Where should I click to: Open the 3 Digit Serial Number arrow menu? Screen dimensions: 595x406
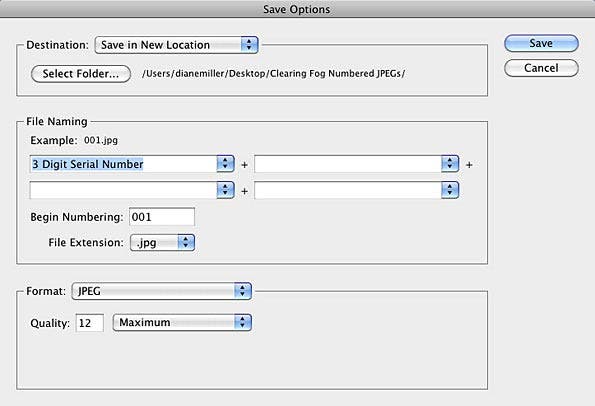[x=225, y=164]
